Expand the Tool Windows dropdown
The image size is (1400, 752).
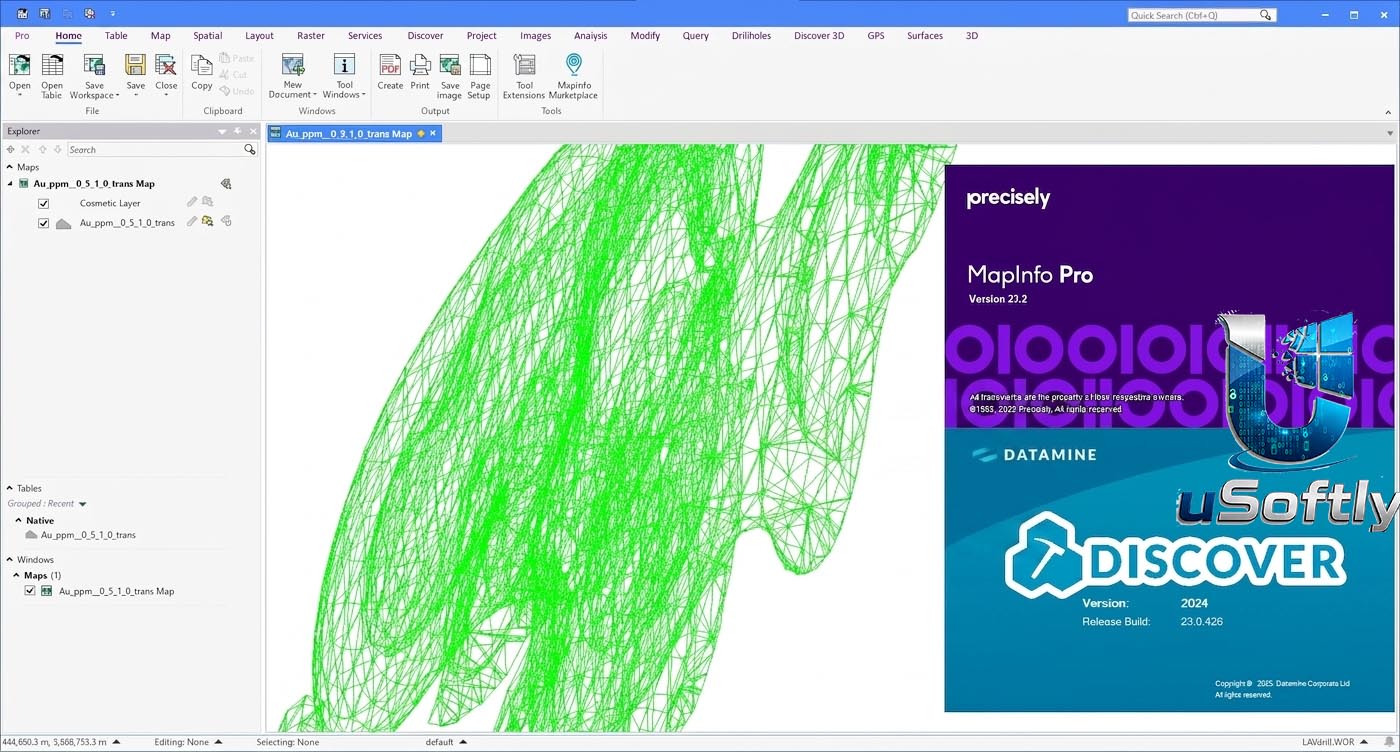click(x=344, y=75)
